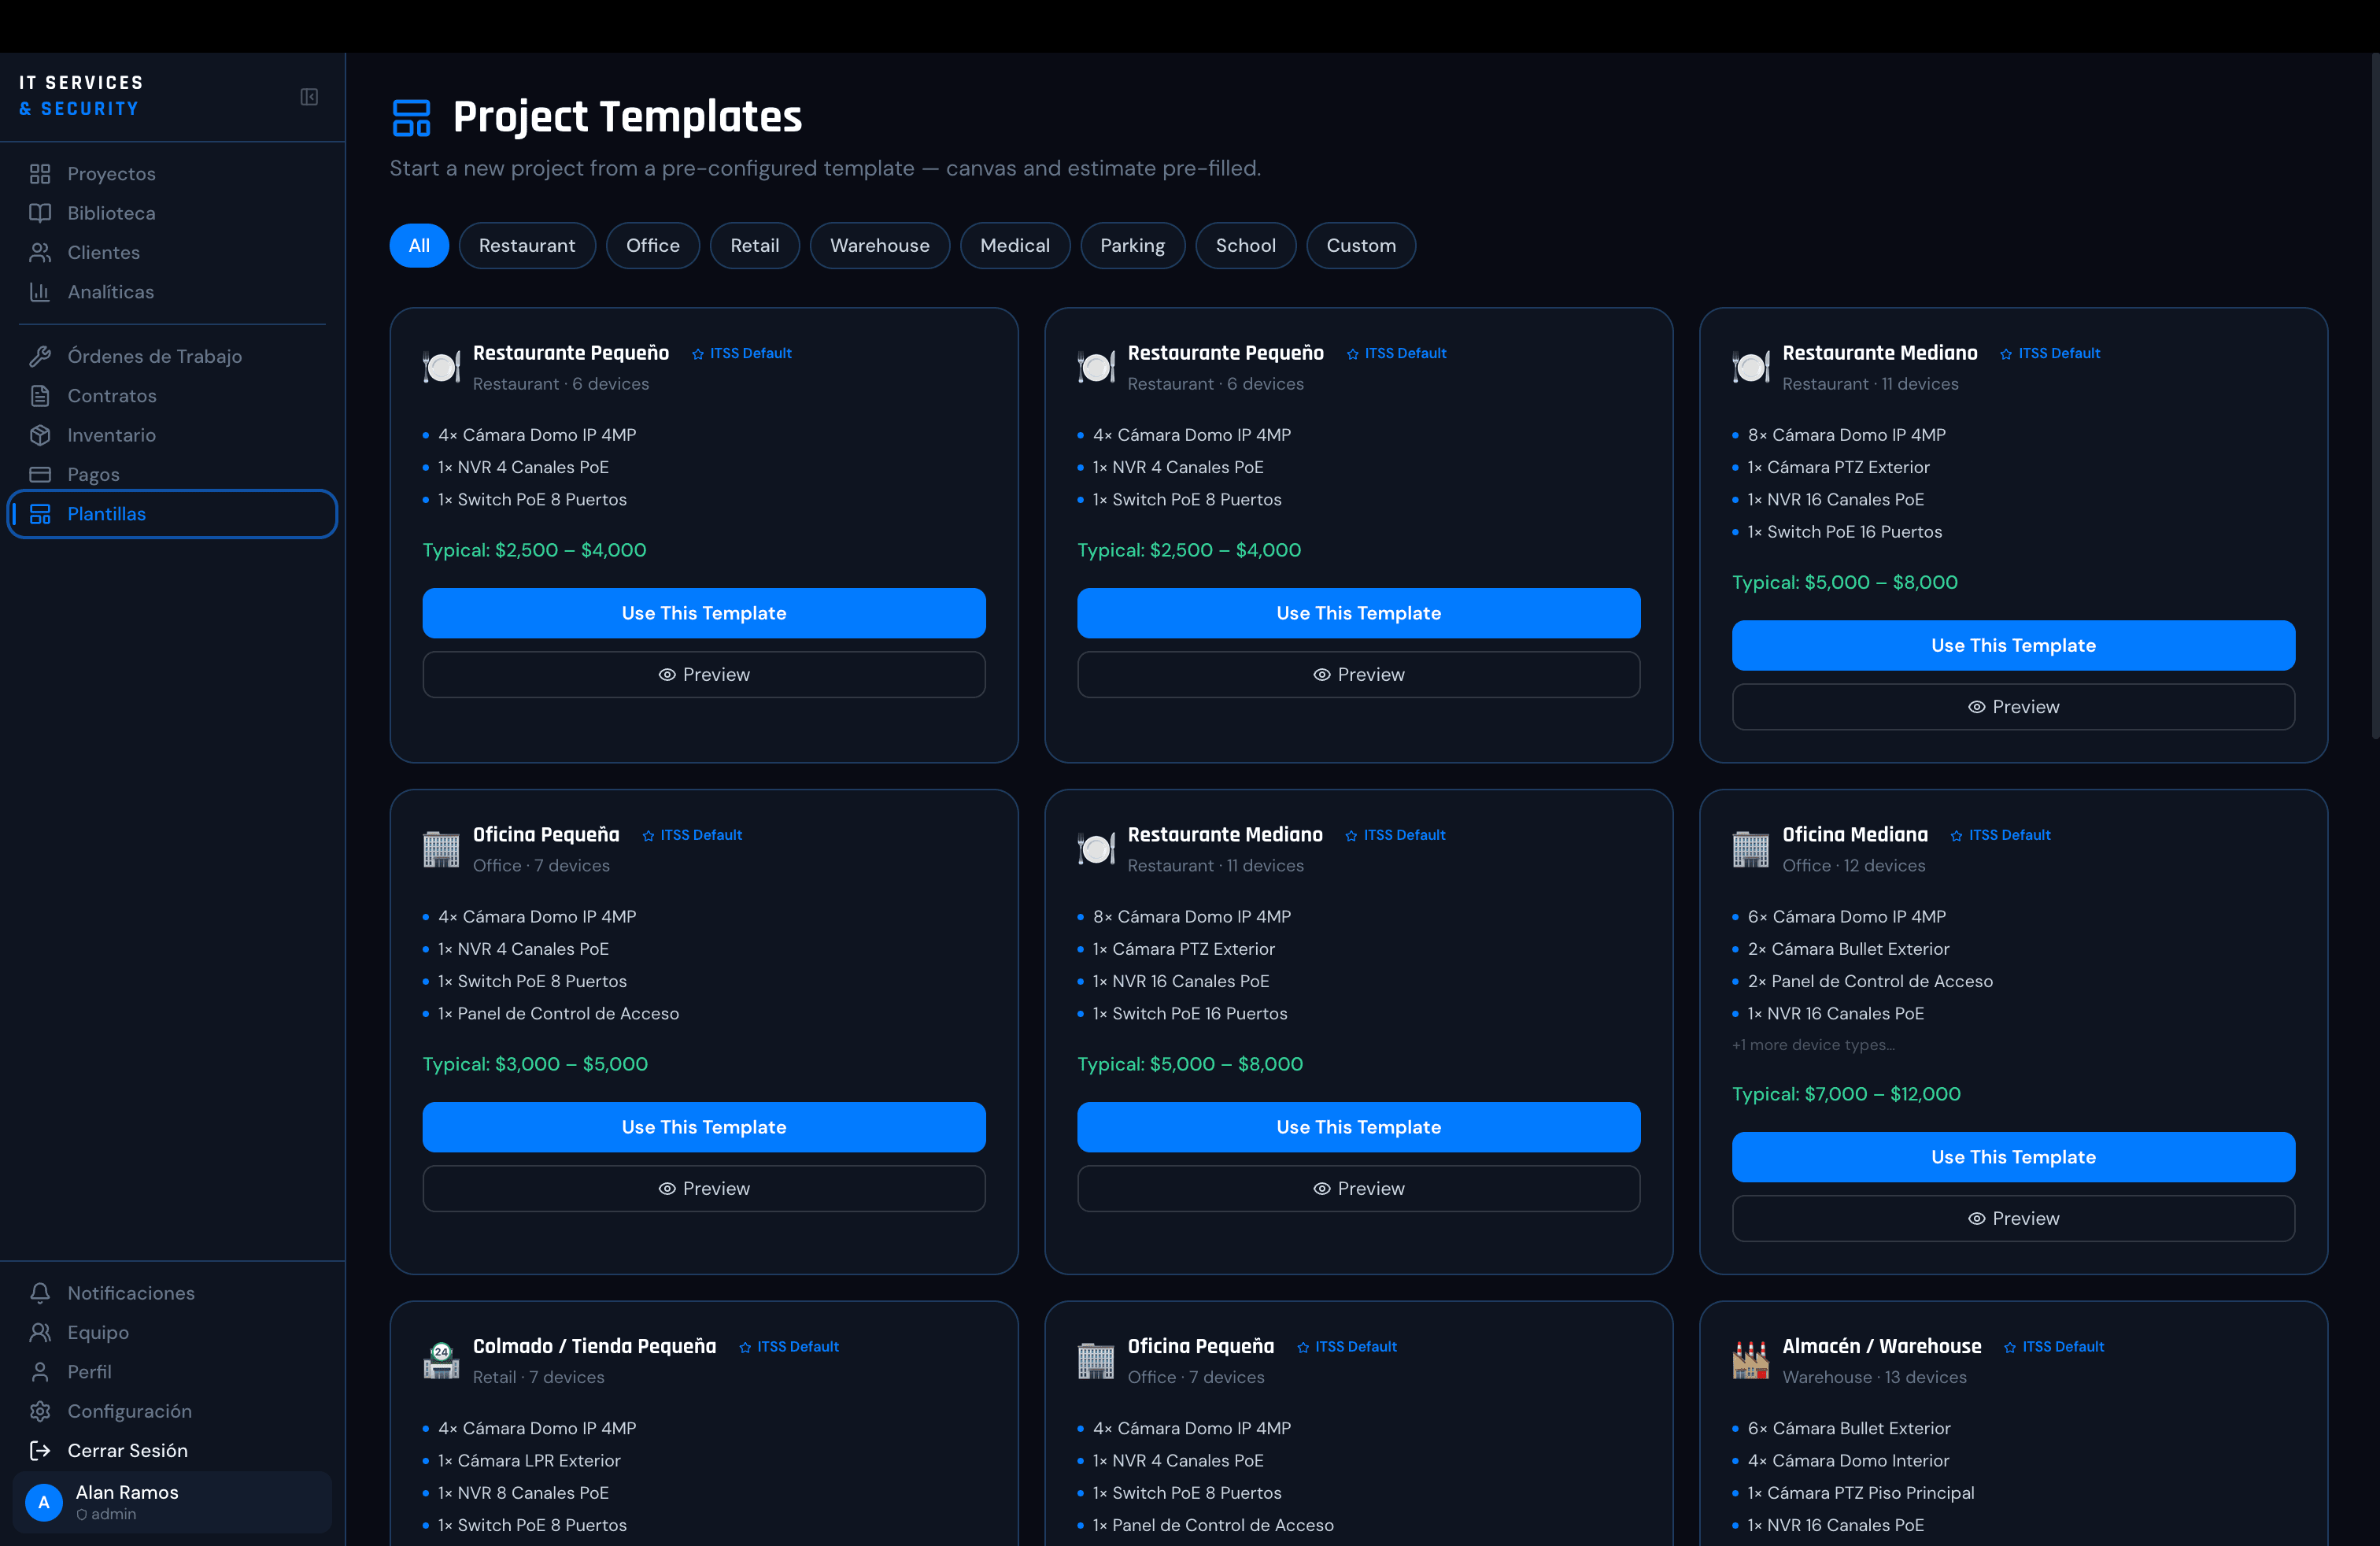Click the Almacén / Warehouse card title
The image size is (2380, 1546).
click(x=1882, y=1346)
